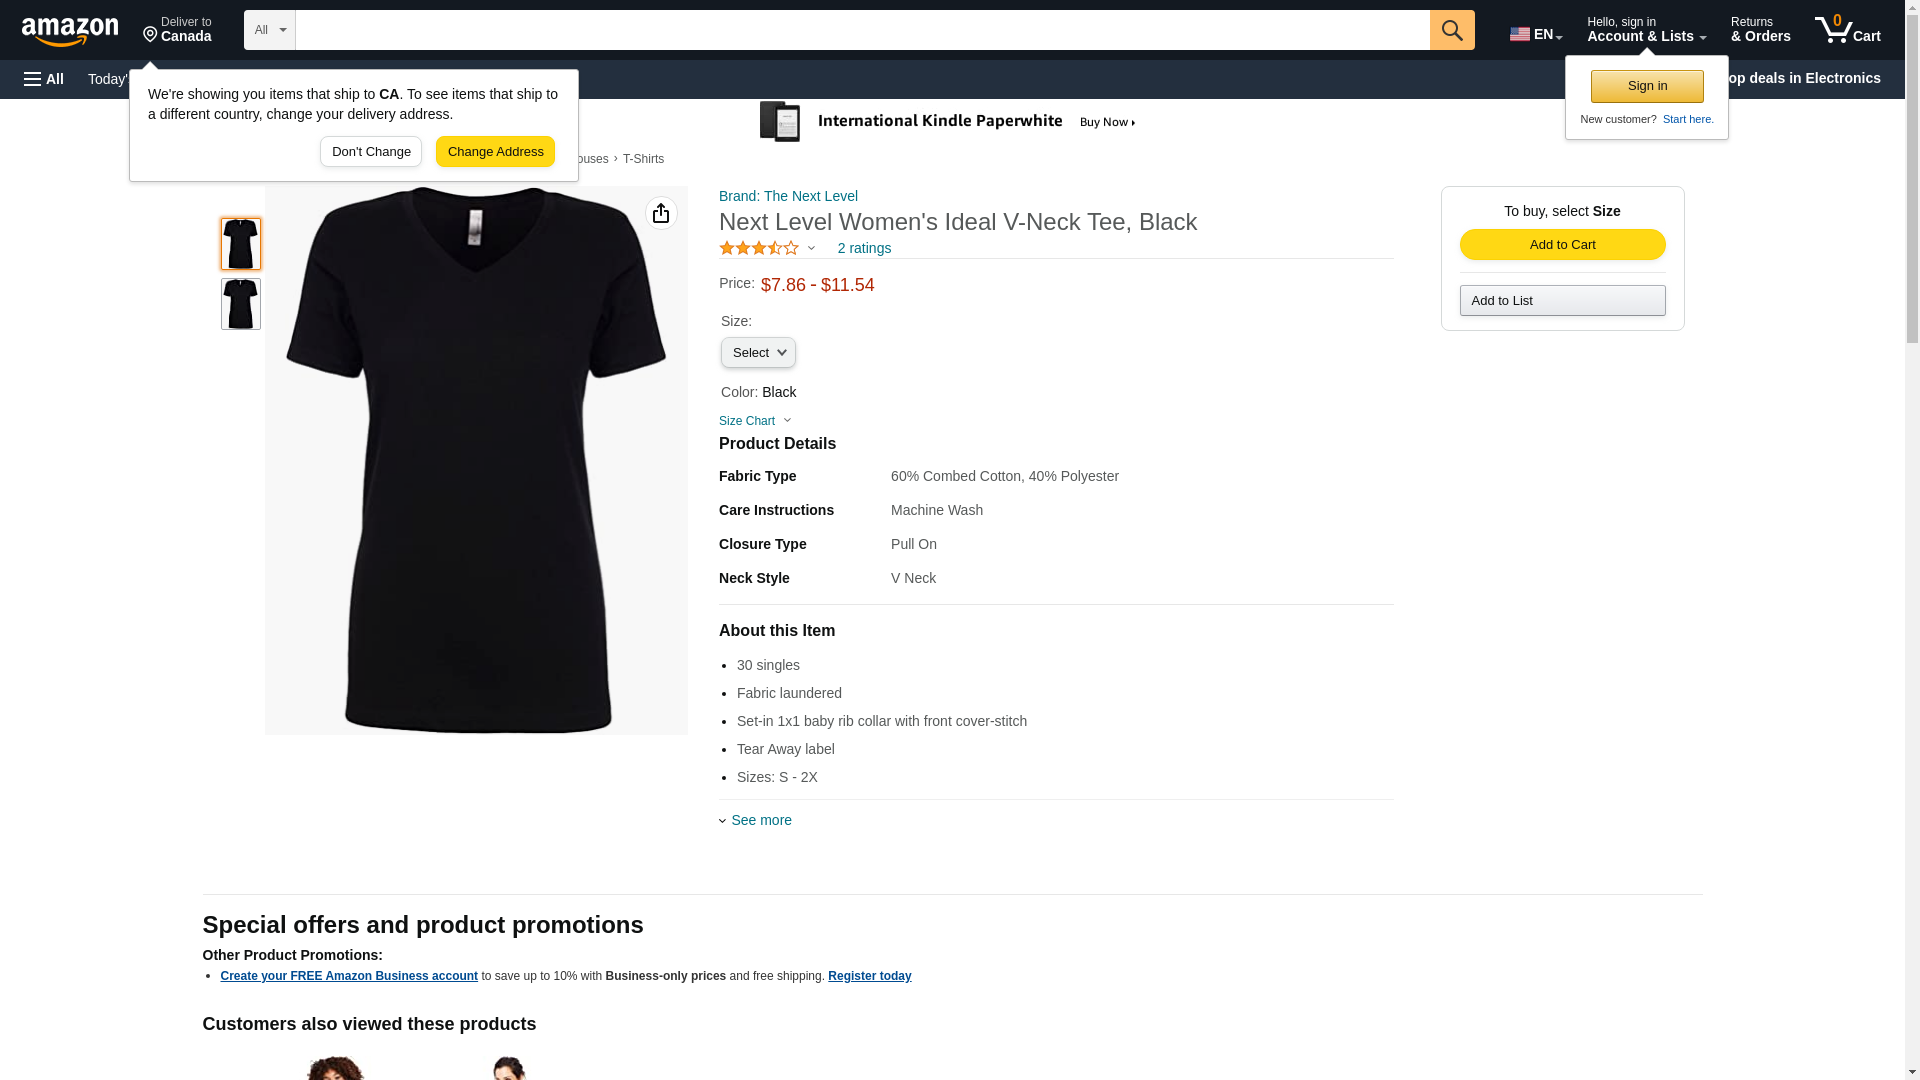Open the EN language flag selector

[x=1535, y=33]
